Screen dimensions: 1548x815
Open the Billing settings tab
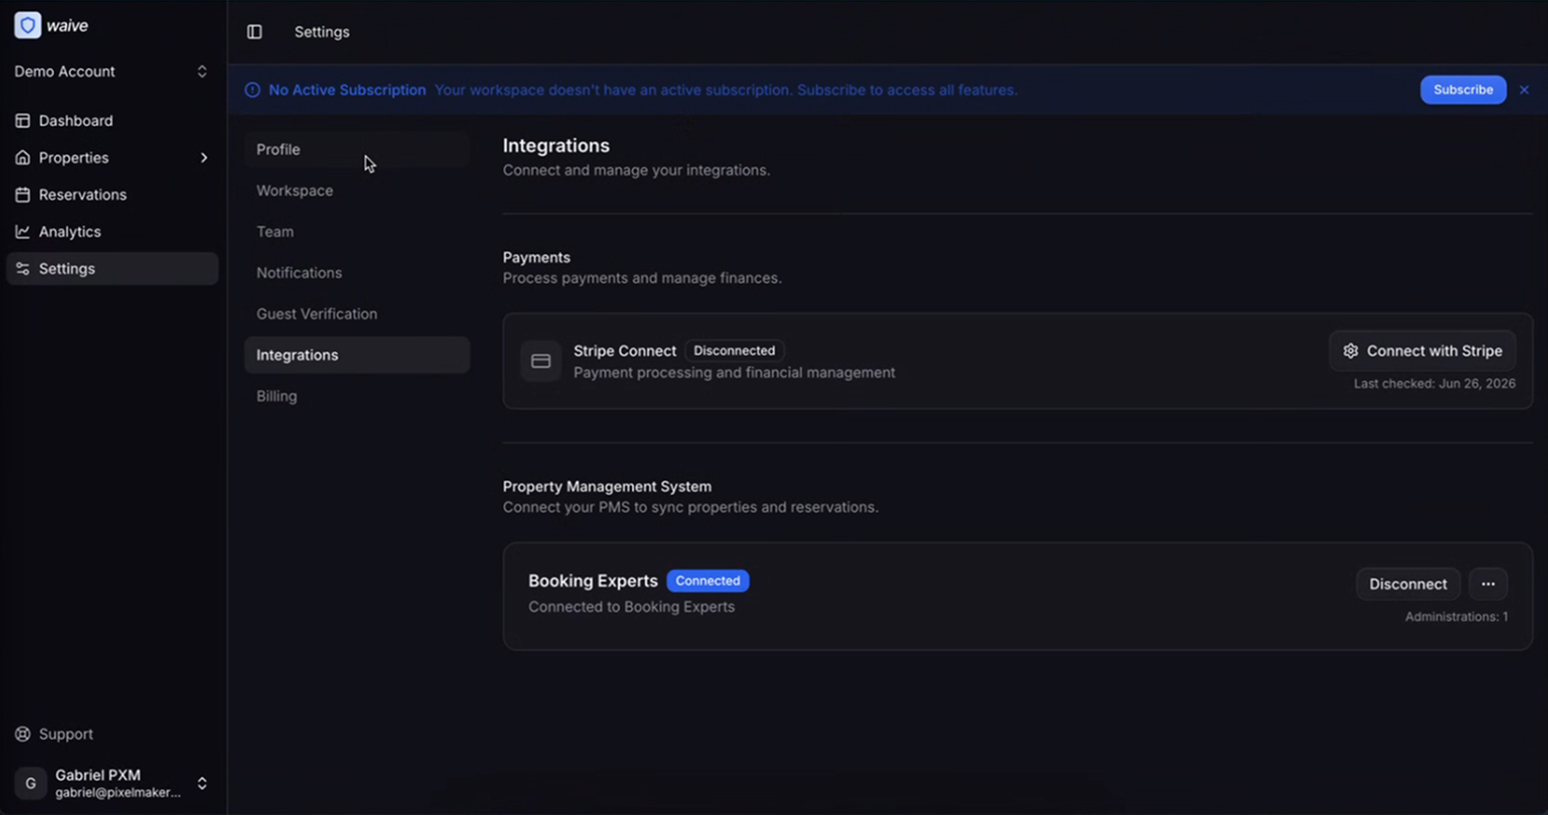357,396
